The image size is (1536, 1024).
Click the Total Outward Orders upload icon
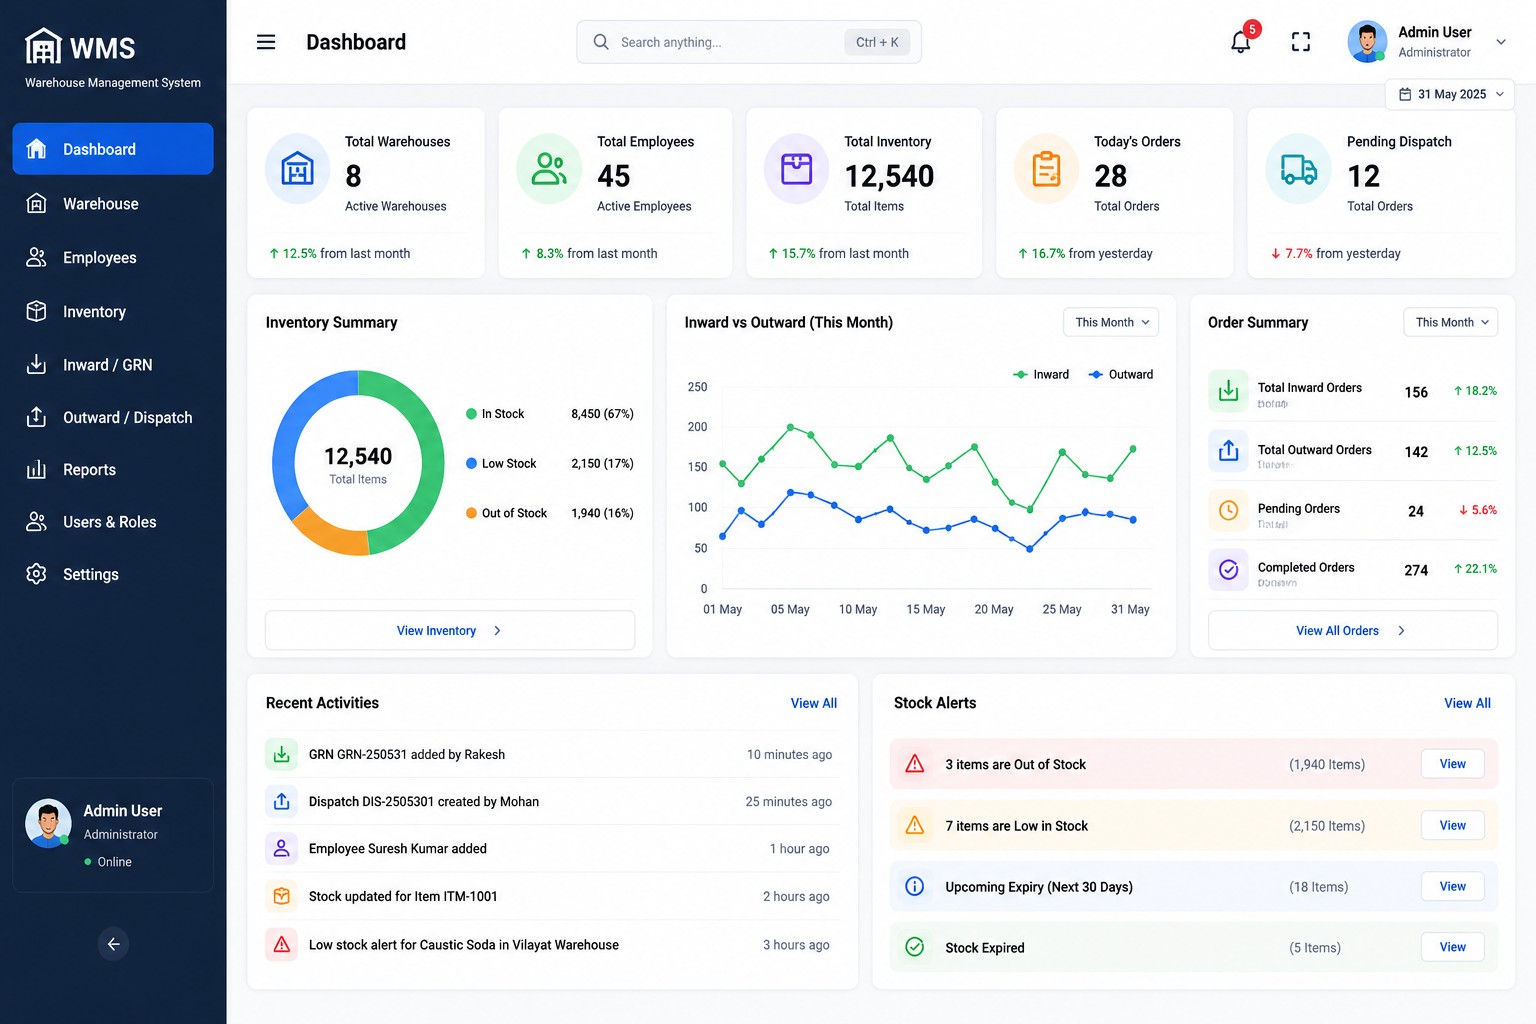[x=1229, y=451]
